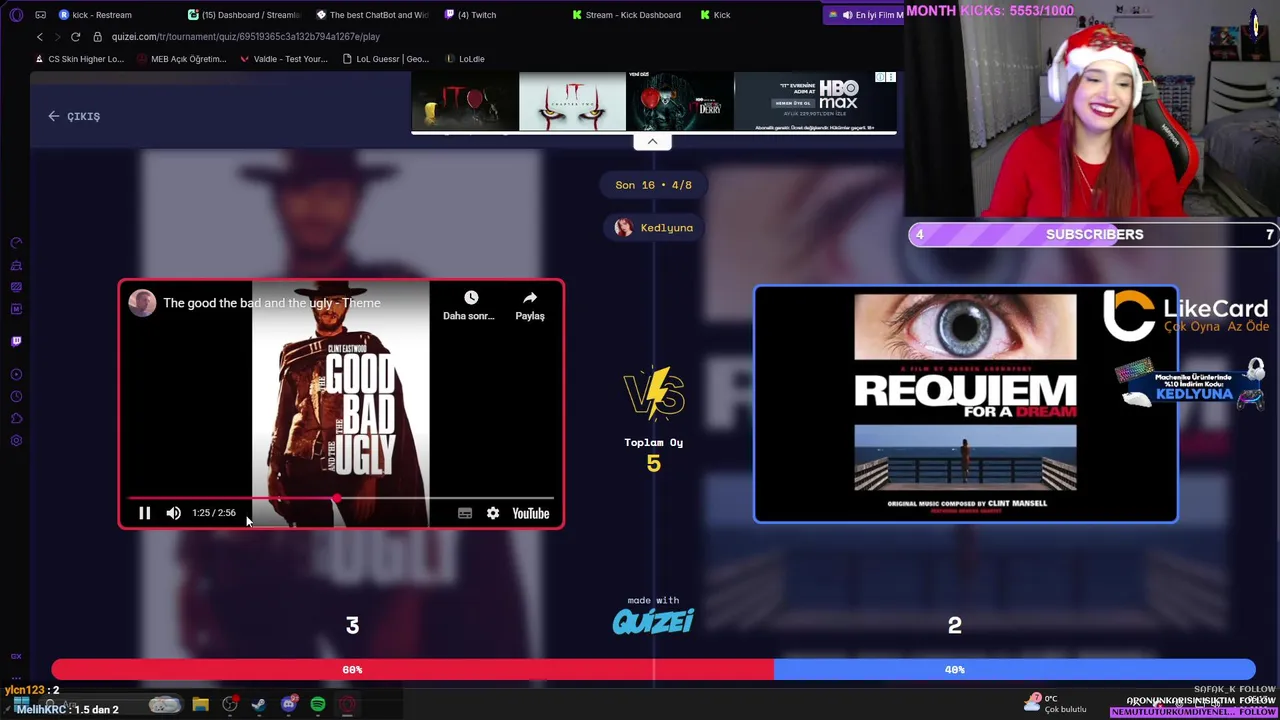The height and width of the screenshot is (720, 1280).
Task: Click the Quizei logo
Action: pos(653,622)
